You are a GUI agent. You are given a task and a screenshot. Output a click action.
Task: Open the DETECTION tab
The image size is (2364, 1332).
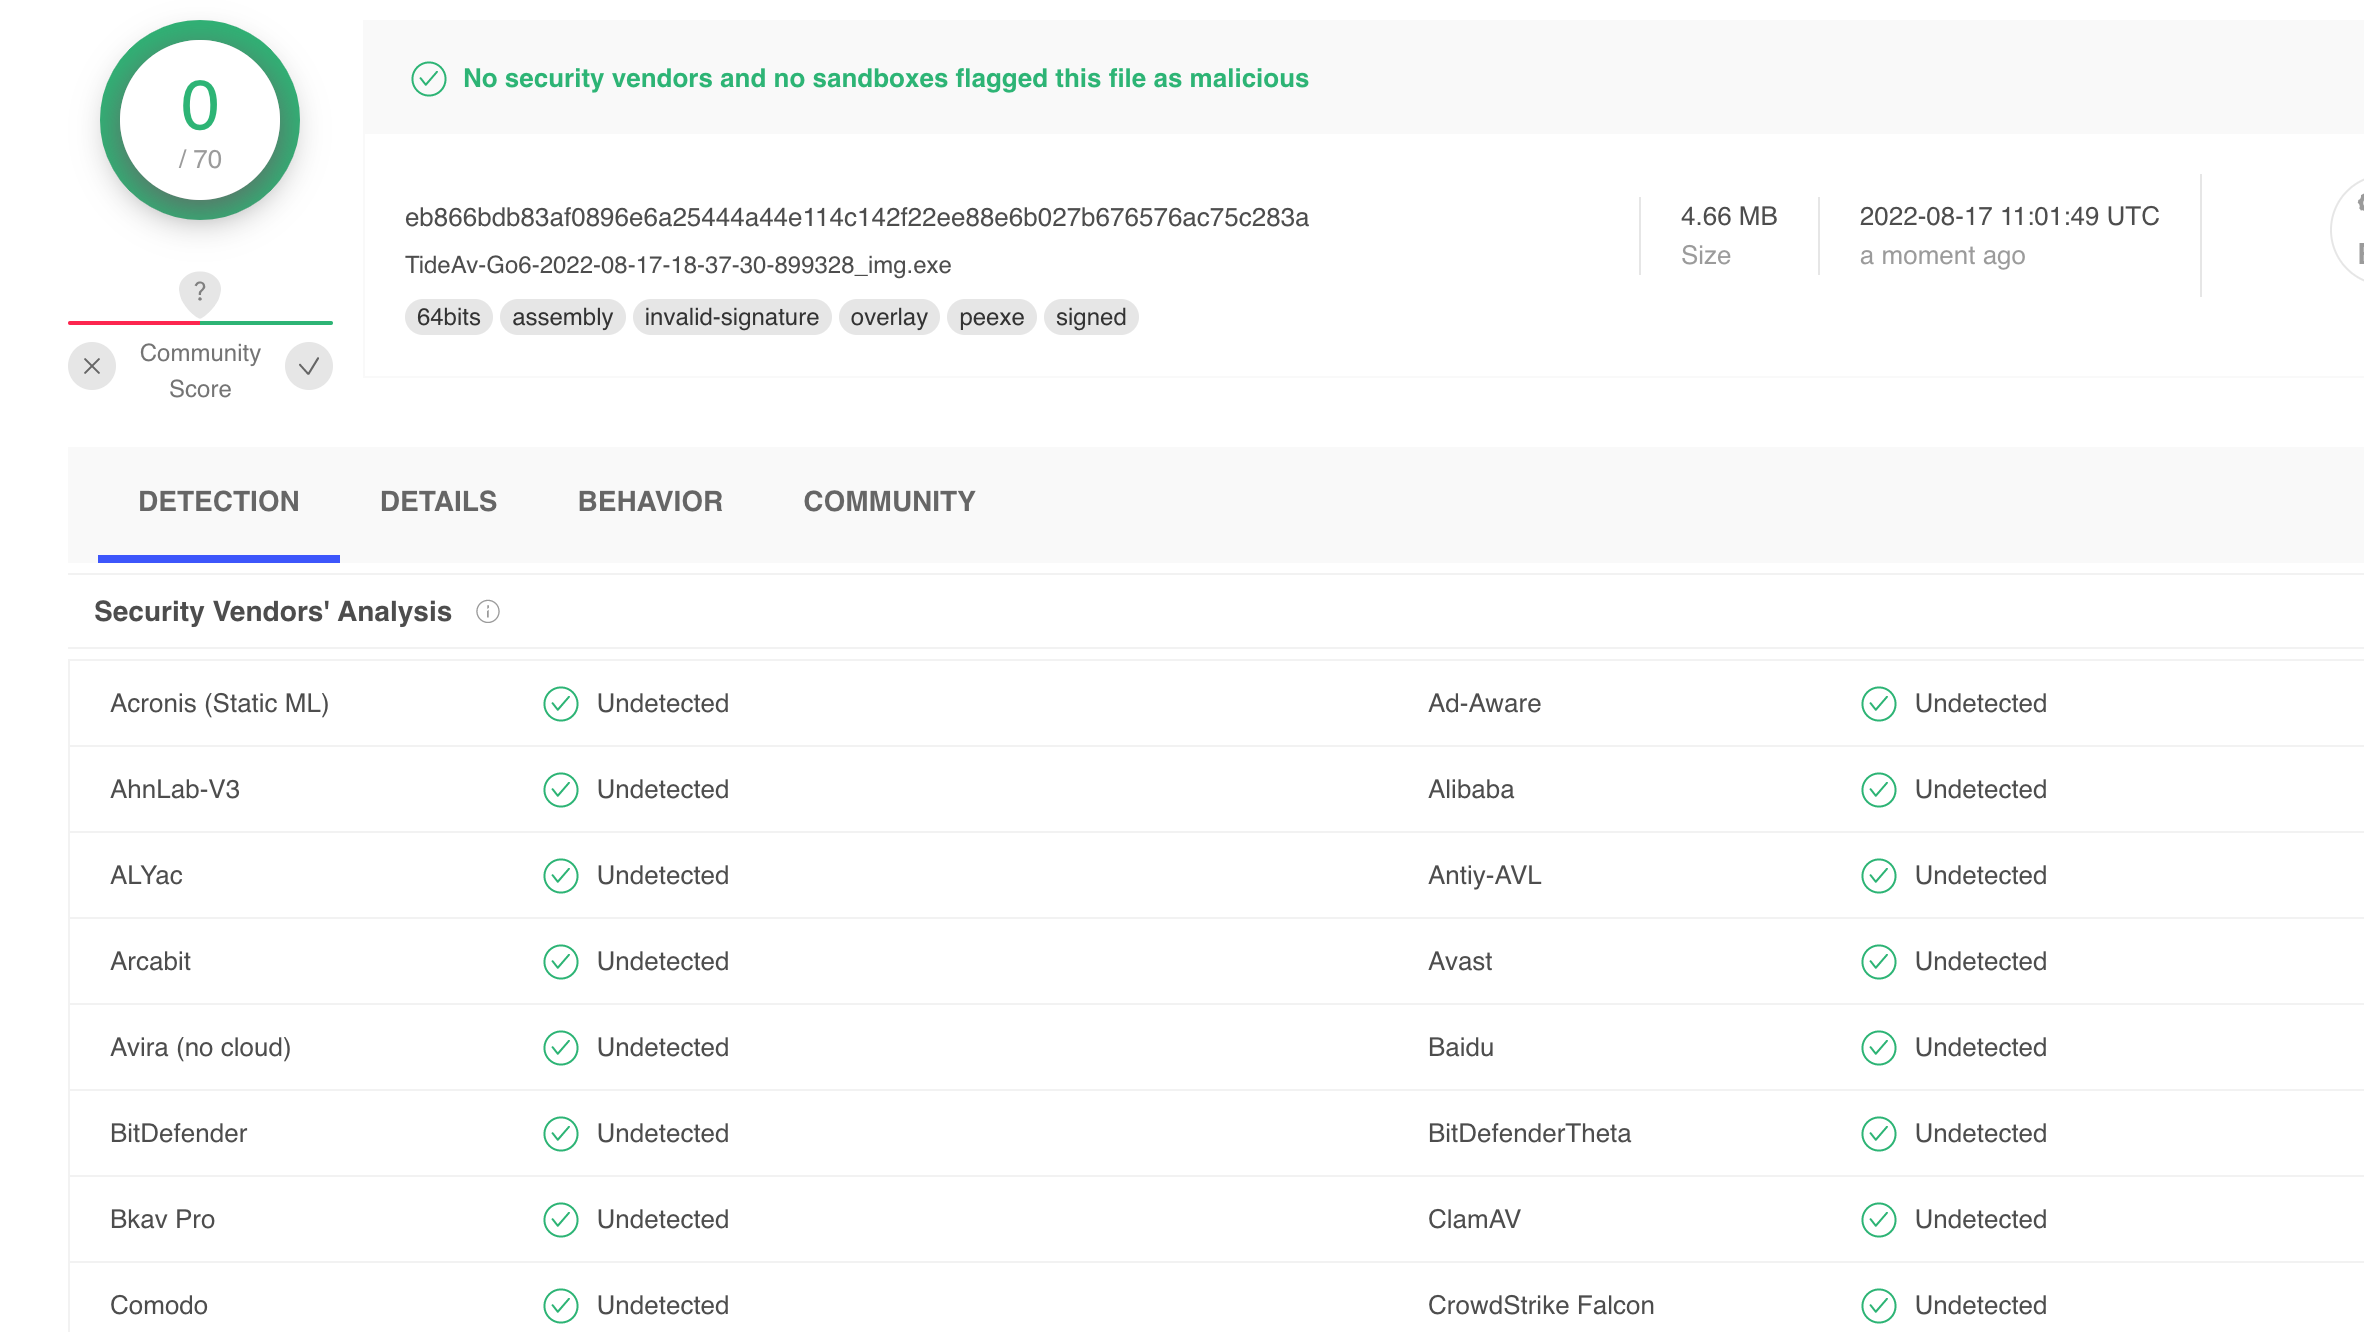coord(219,502)
